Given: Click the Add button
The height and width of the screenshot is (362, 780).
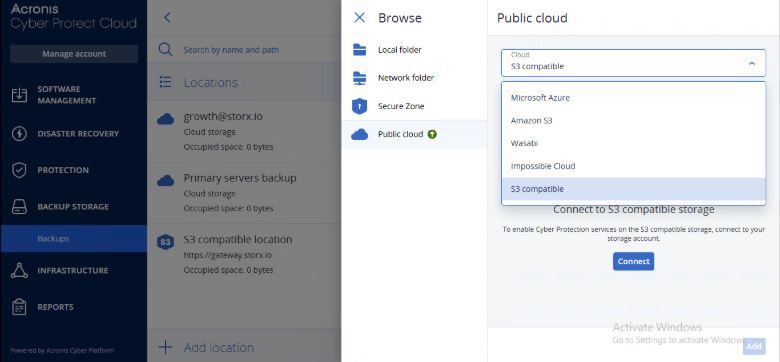Looking at the screenshot, I should (754, 347).
